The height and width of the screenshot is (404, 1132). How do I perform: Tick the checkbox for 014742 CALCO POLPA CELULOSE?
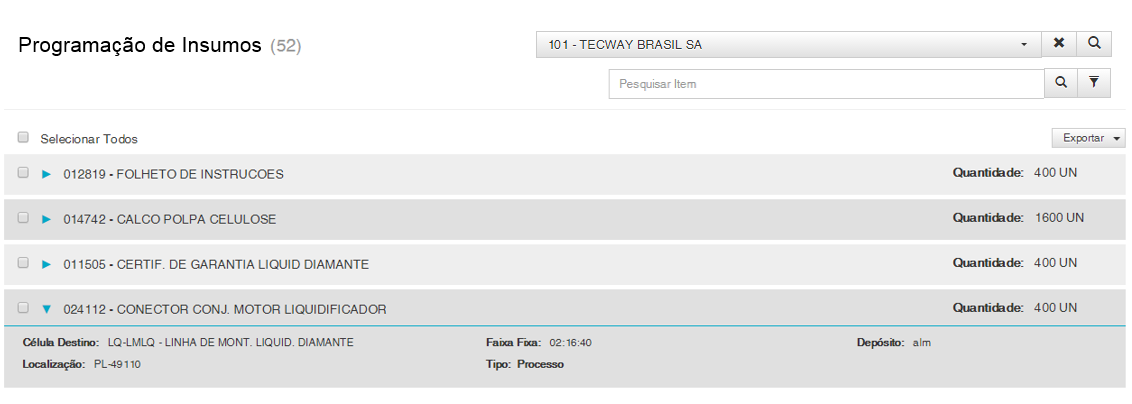23,218
